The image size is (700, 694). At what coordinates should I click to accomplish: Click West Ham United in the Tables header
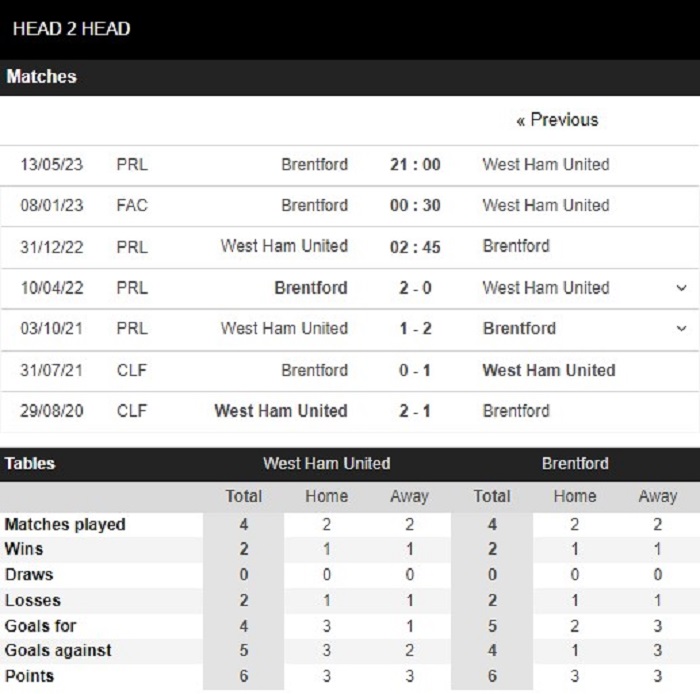click(x=326, y=464)
